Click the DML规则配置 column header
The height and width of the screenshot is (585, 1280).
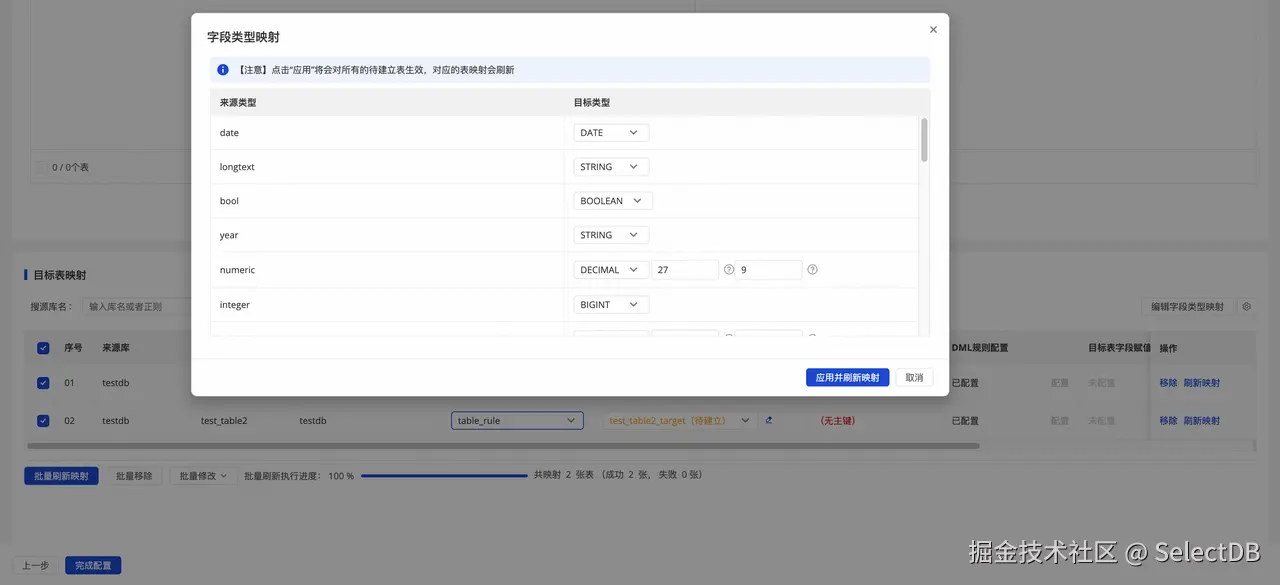[x=980, y=348]
